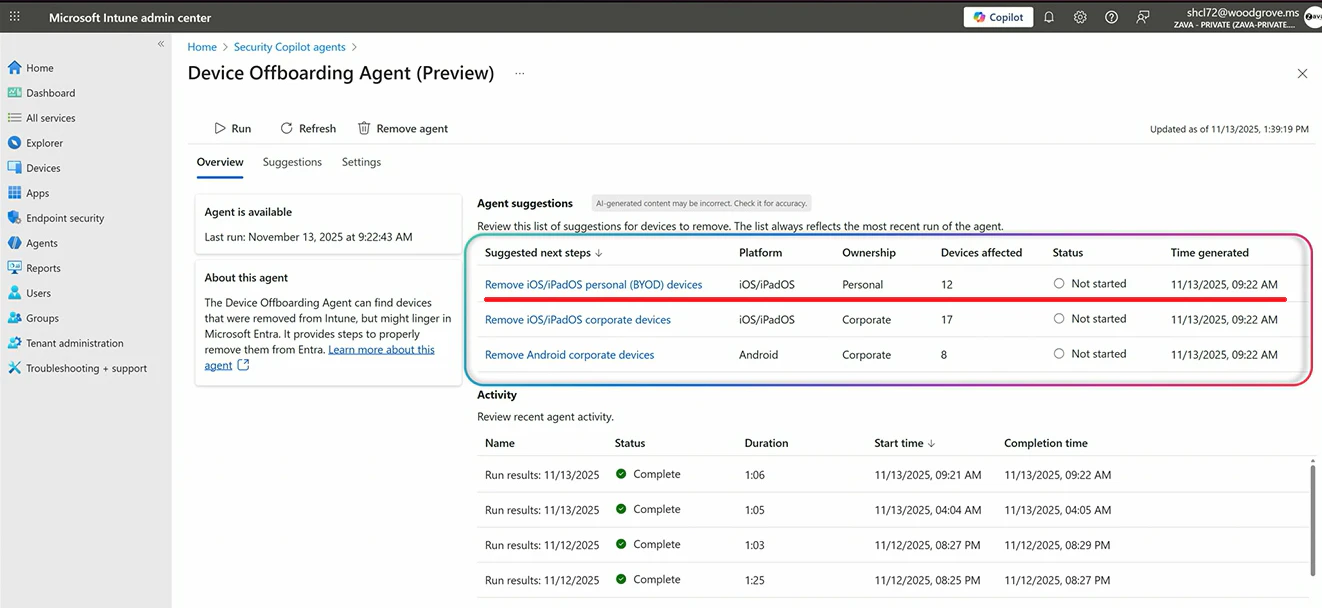Open Remove iOS/iPadOS personal (BYOD) devices suggestion

(x=594, y=285)
